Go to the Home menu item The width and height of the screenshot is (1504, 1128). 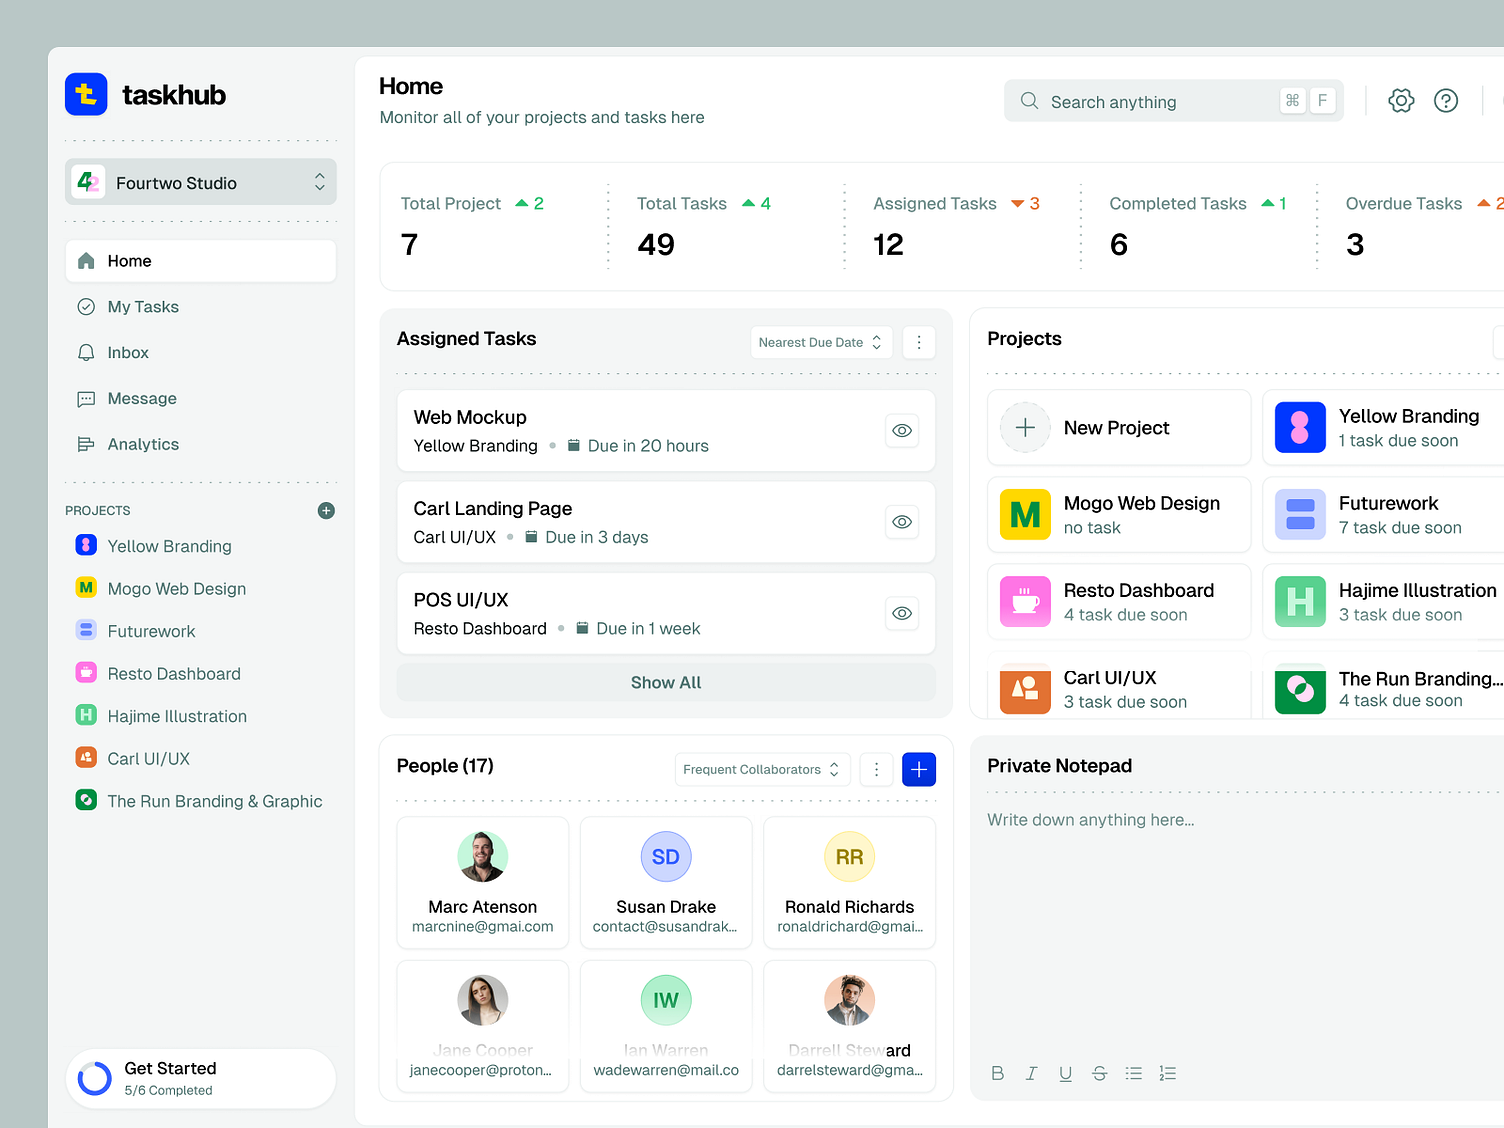[x=129, y=260]
